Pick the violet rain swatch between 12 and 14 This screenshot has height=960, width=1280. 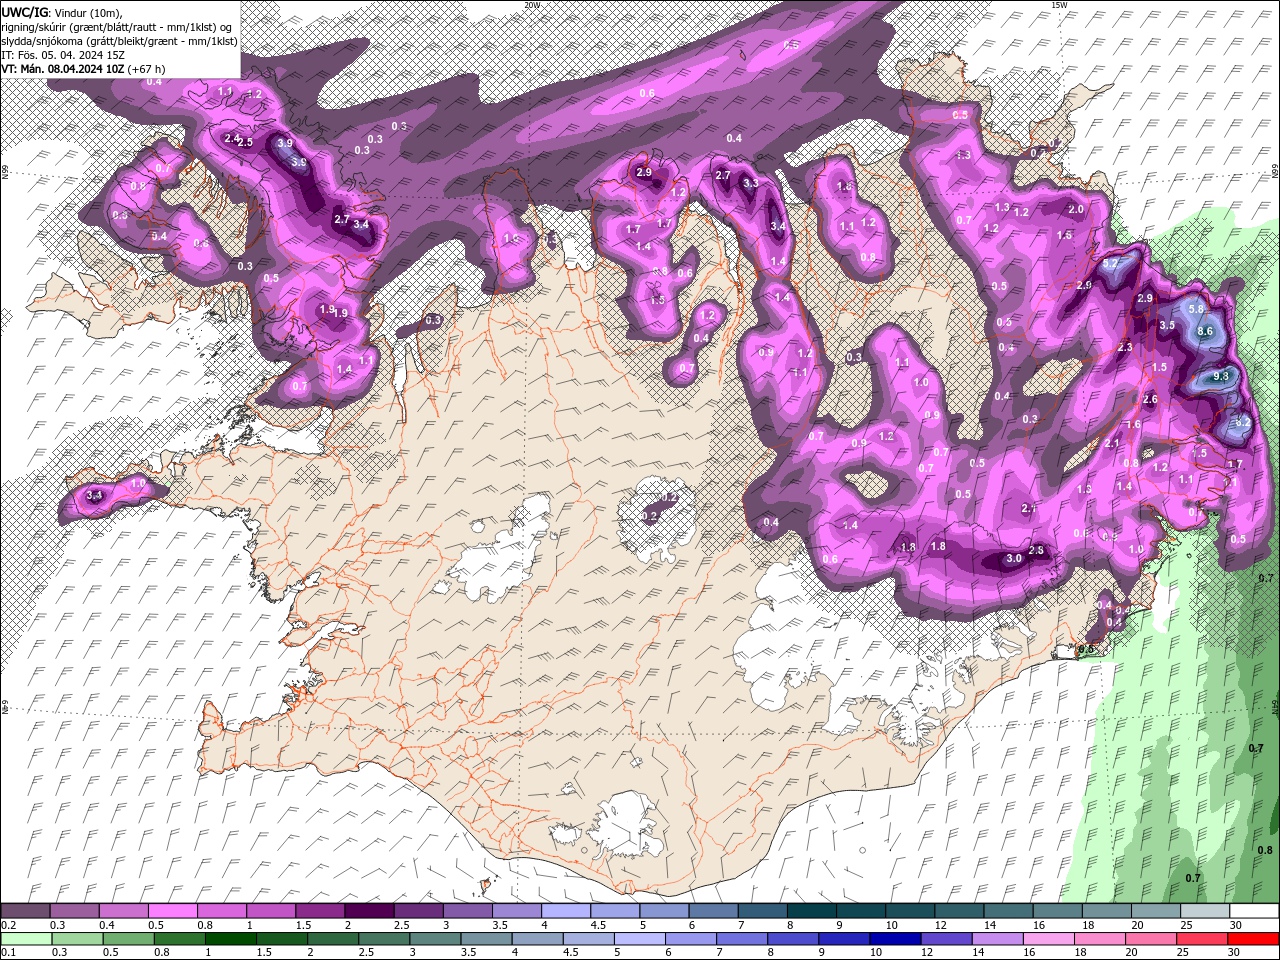tap(945, 939)
